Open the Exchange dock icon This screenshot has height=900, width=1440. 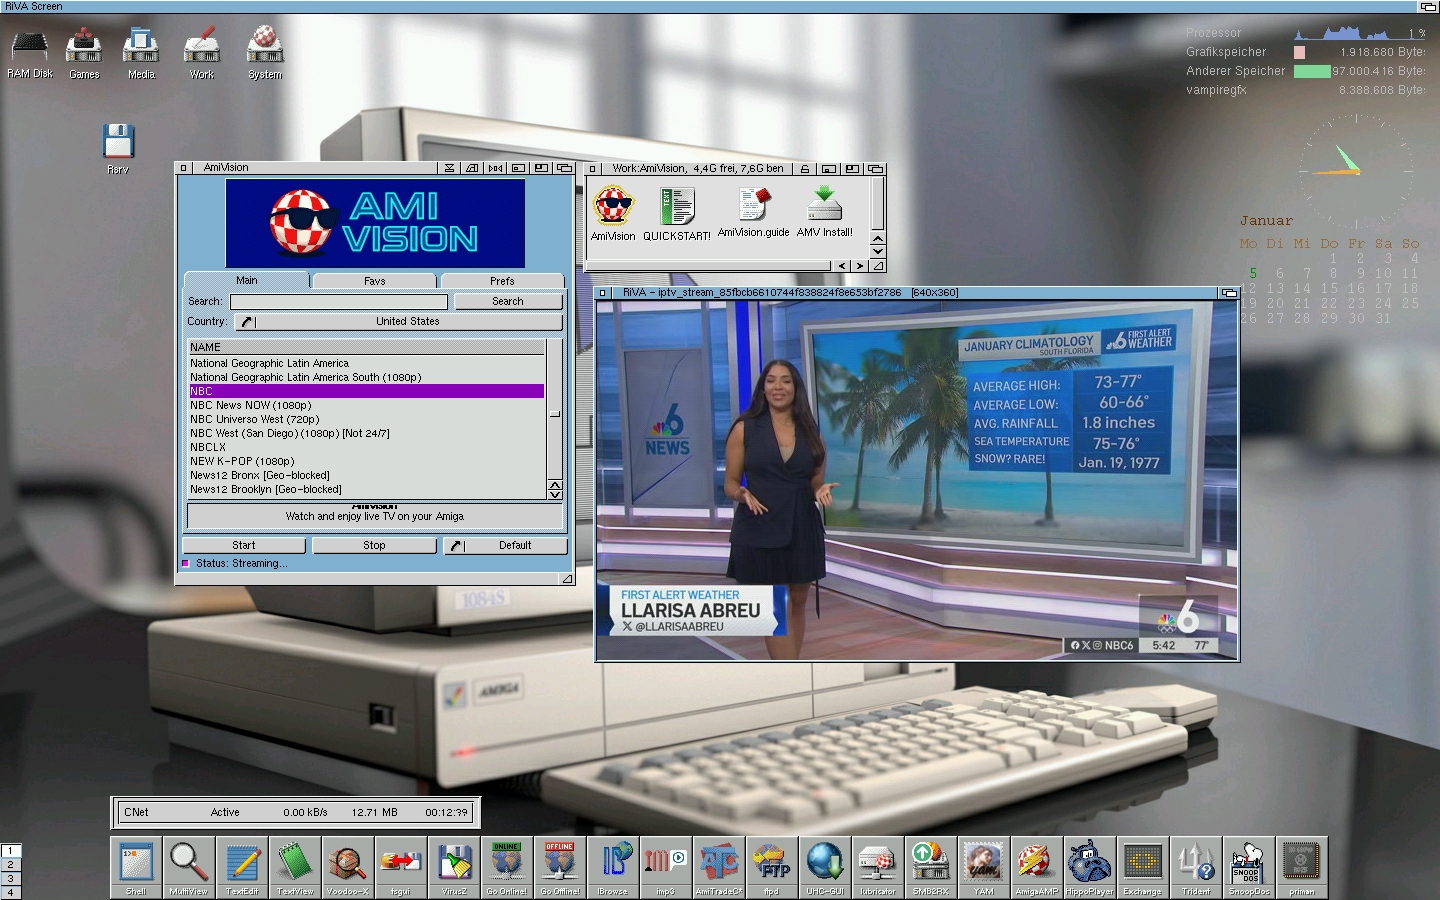click(x=1143, y=866)
